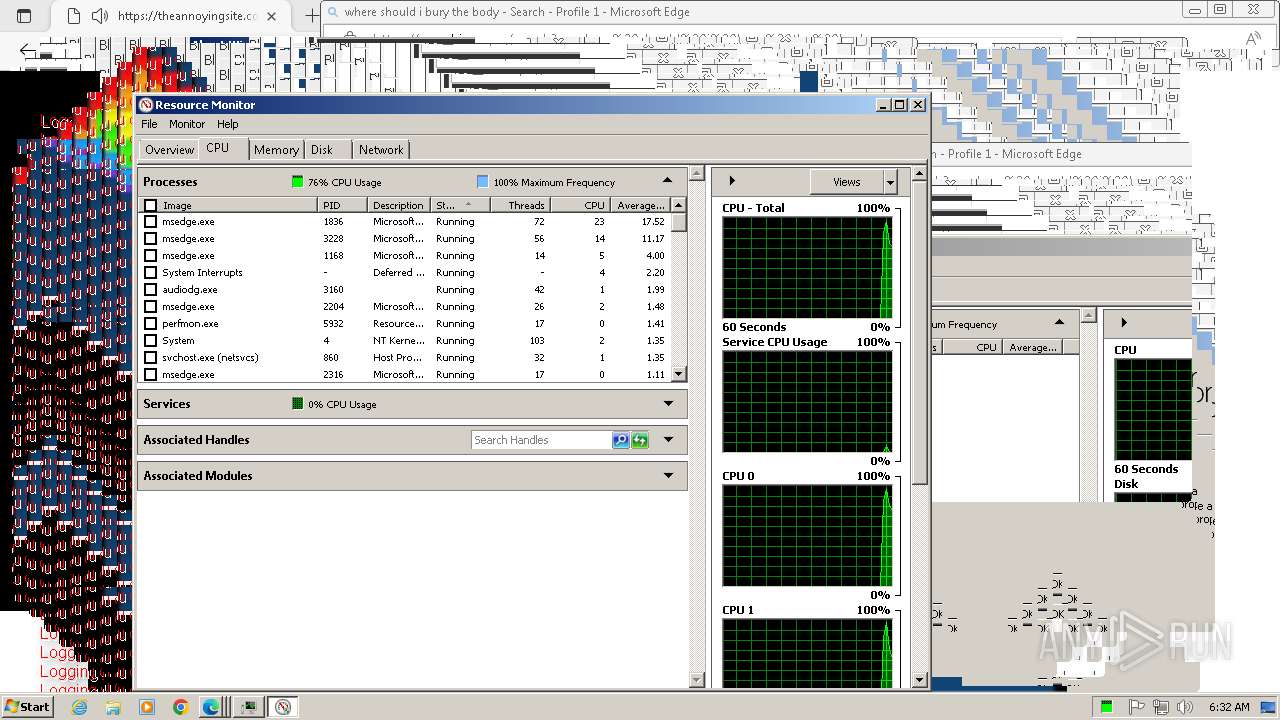Click the CPU 0 usage graph
Screen dimensions: 1280x720
click(807, 536)
